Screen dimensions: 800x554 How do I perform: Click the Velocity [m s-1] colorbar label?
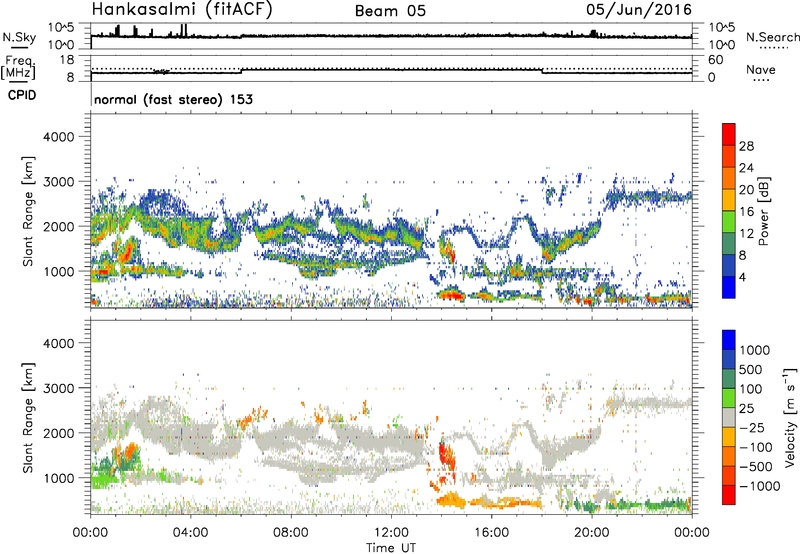pos(790,417)
